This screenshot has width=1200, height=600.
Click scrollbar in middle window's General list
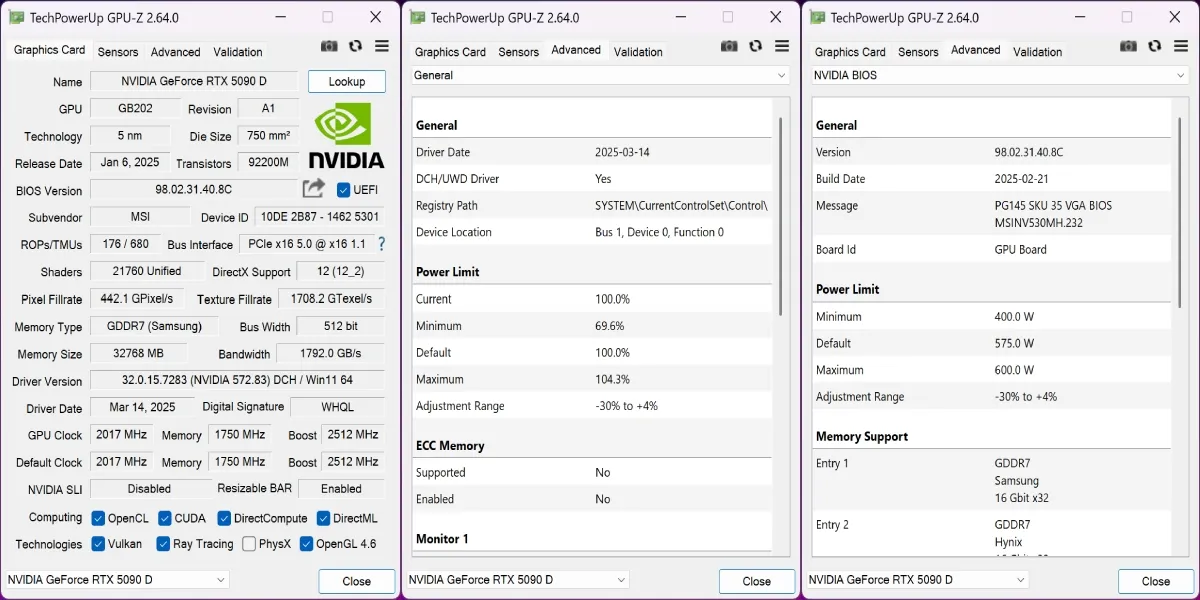781,215
